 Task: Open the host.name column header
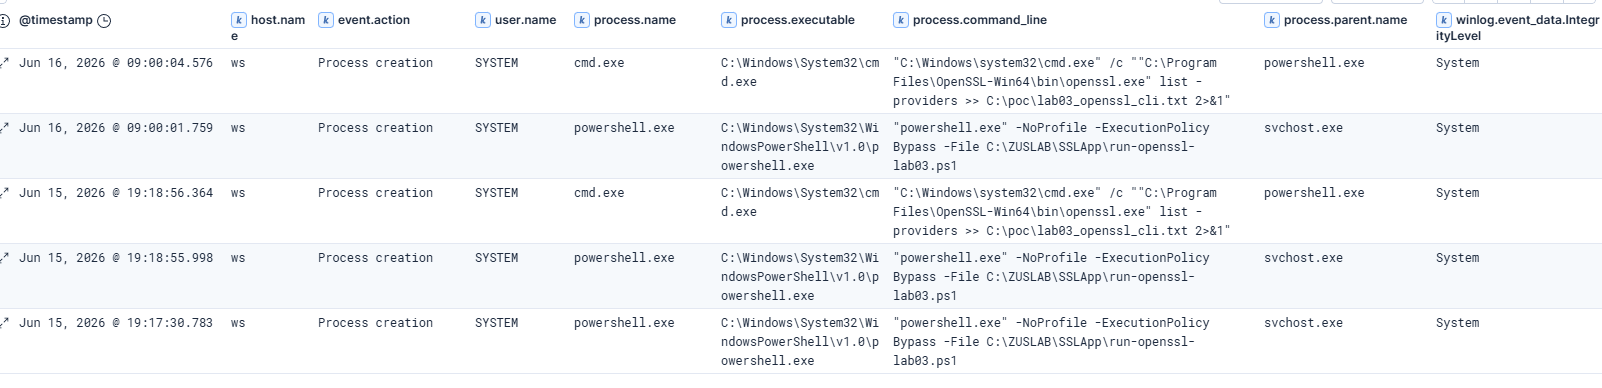coord(277,27)
